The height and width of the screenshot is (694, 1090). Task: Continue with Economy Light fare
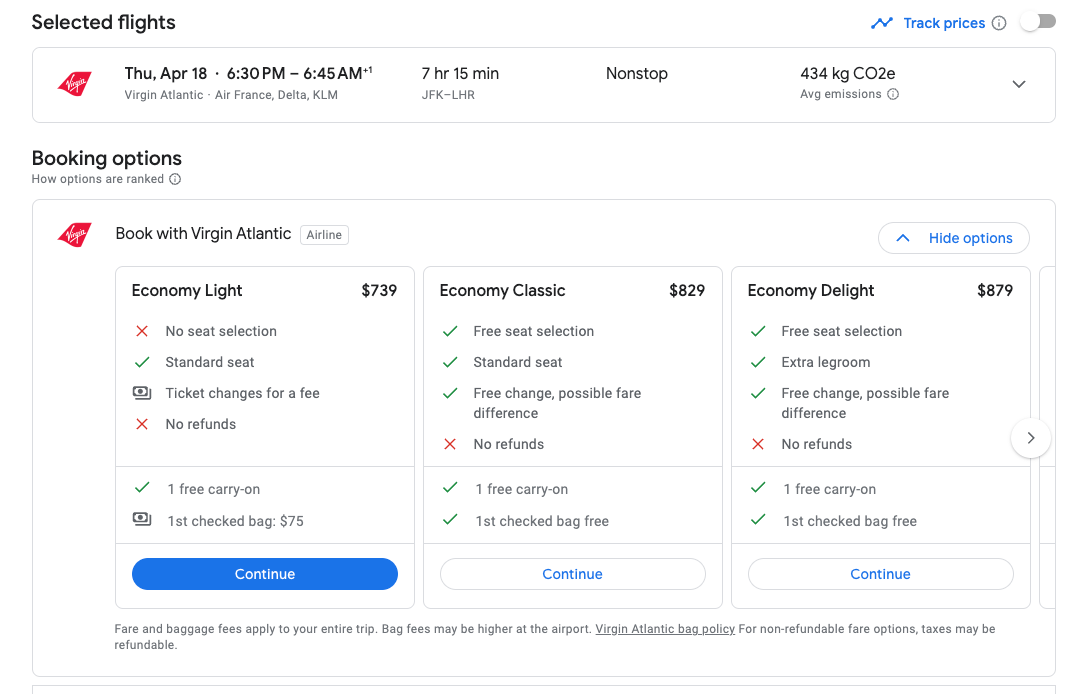265,574
